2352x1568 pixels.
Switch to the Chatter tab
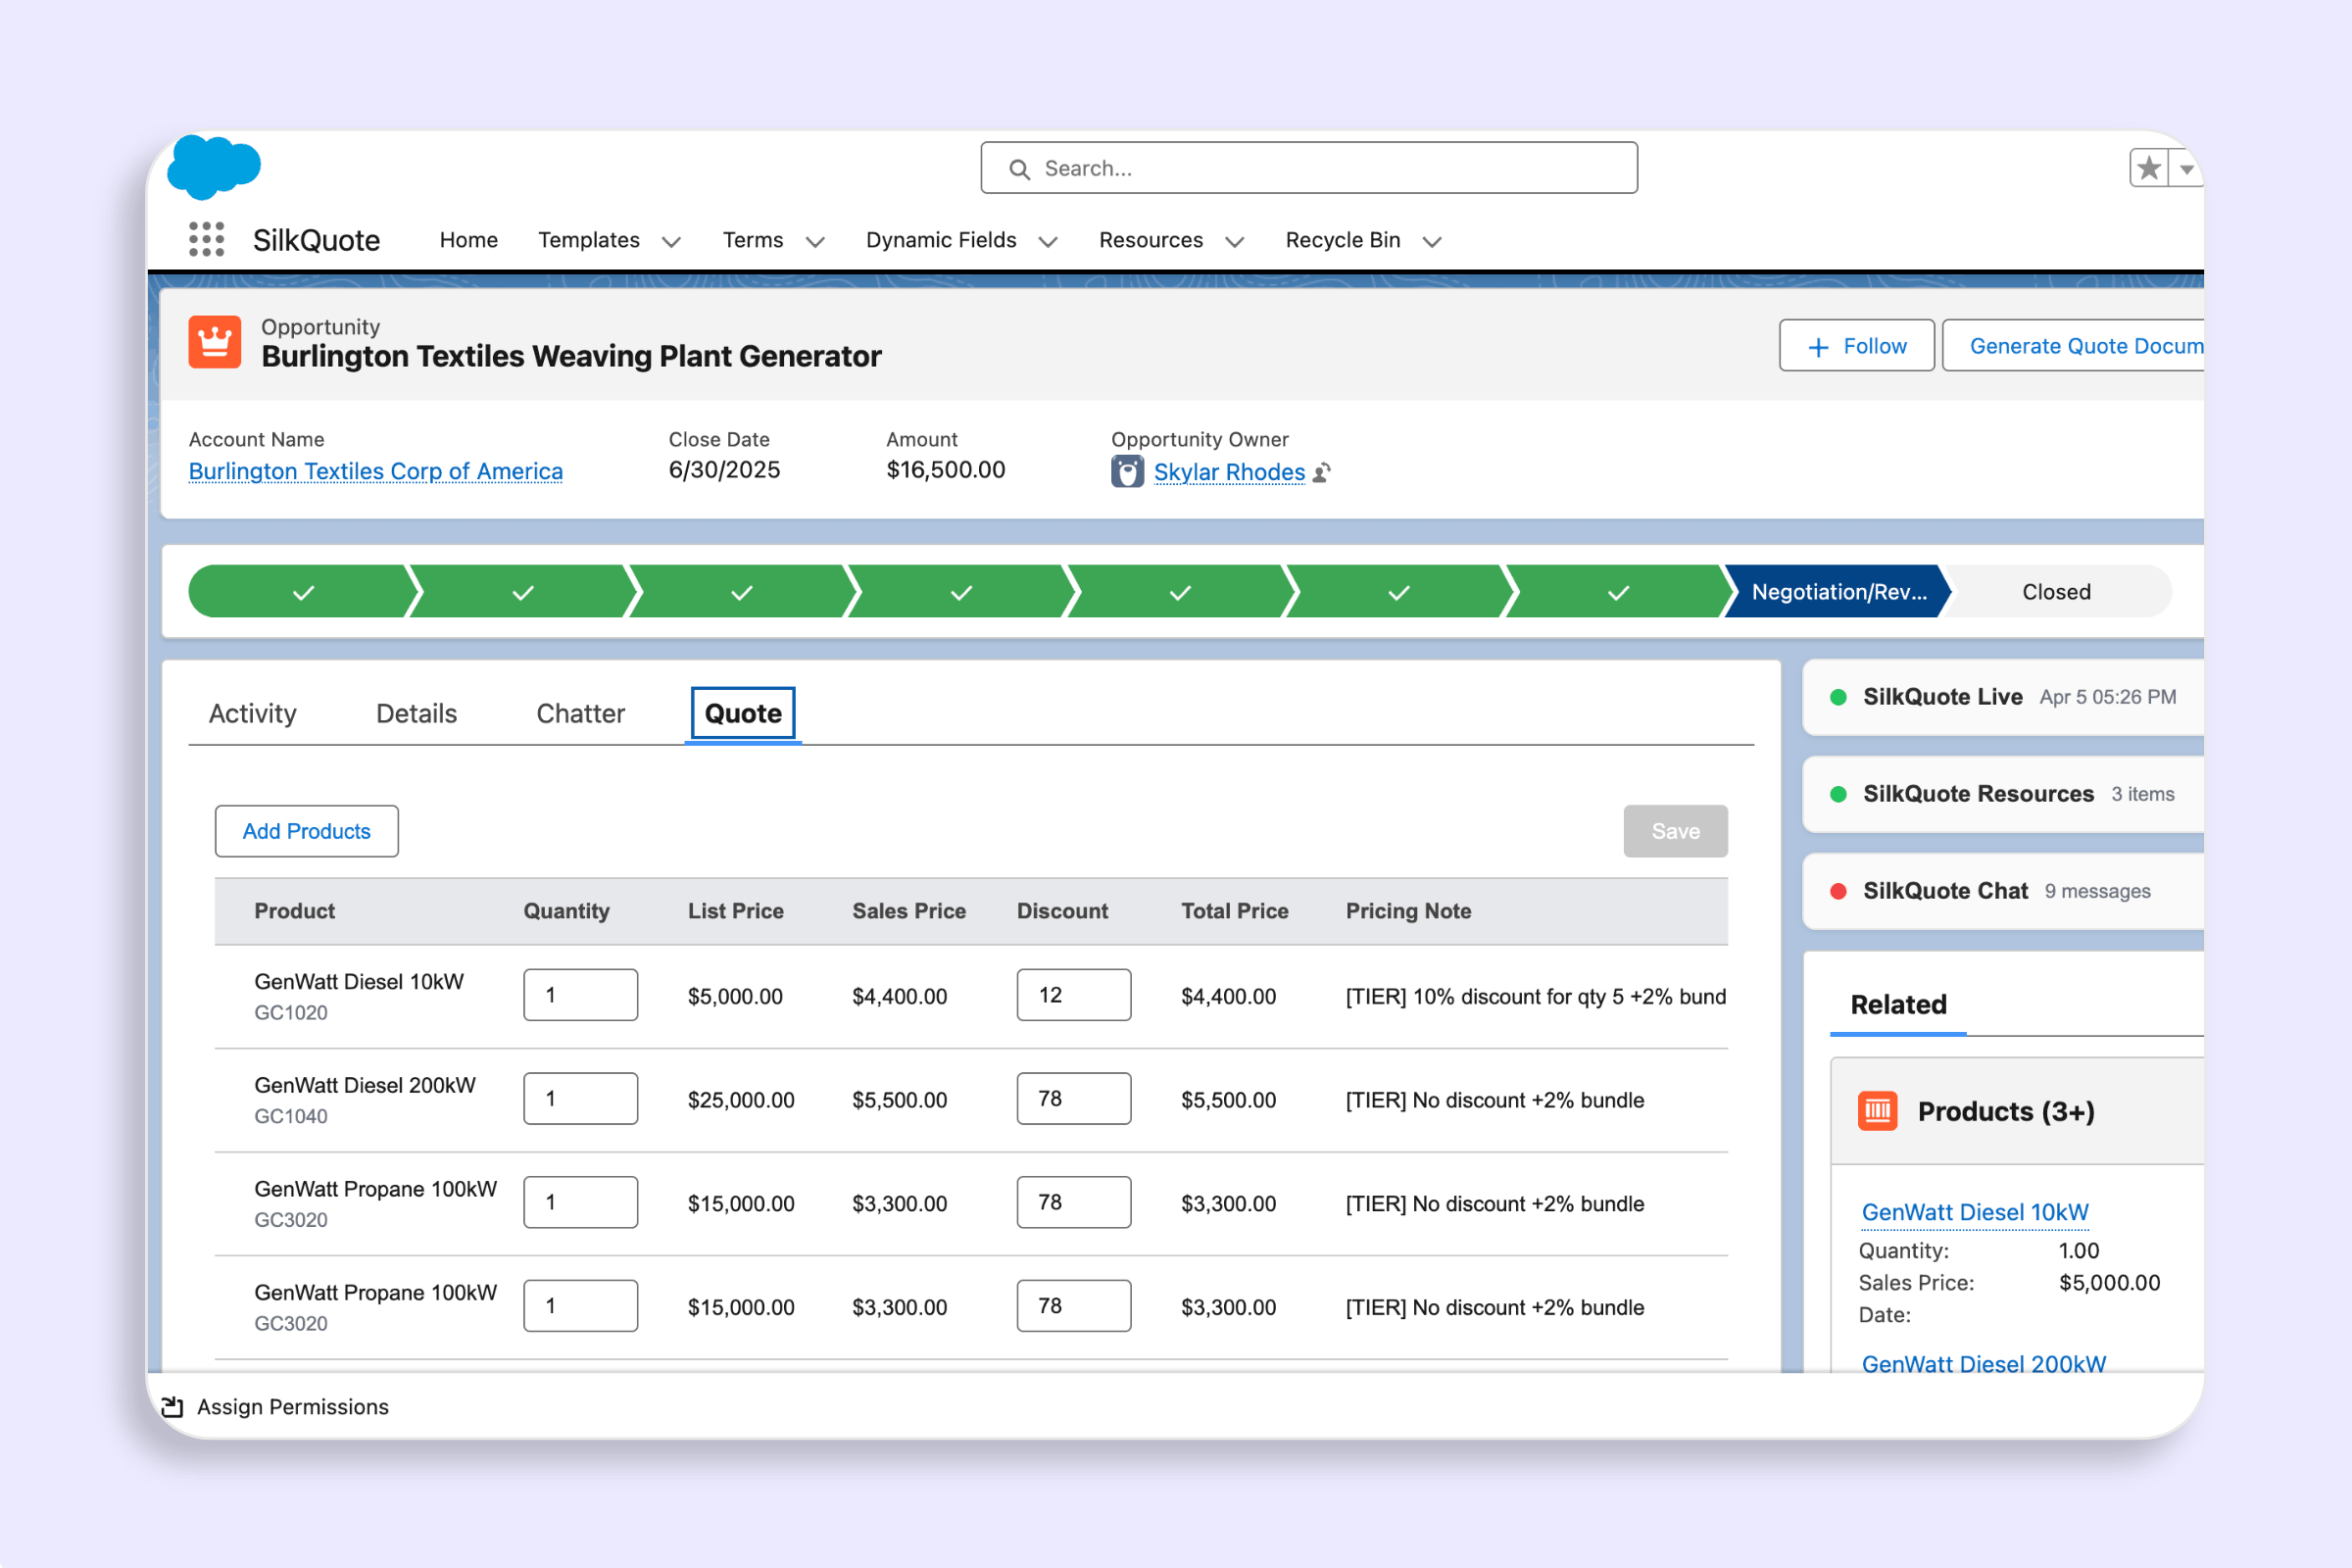click(x=579, y=713)
